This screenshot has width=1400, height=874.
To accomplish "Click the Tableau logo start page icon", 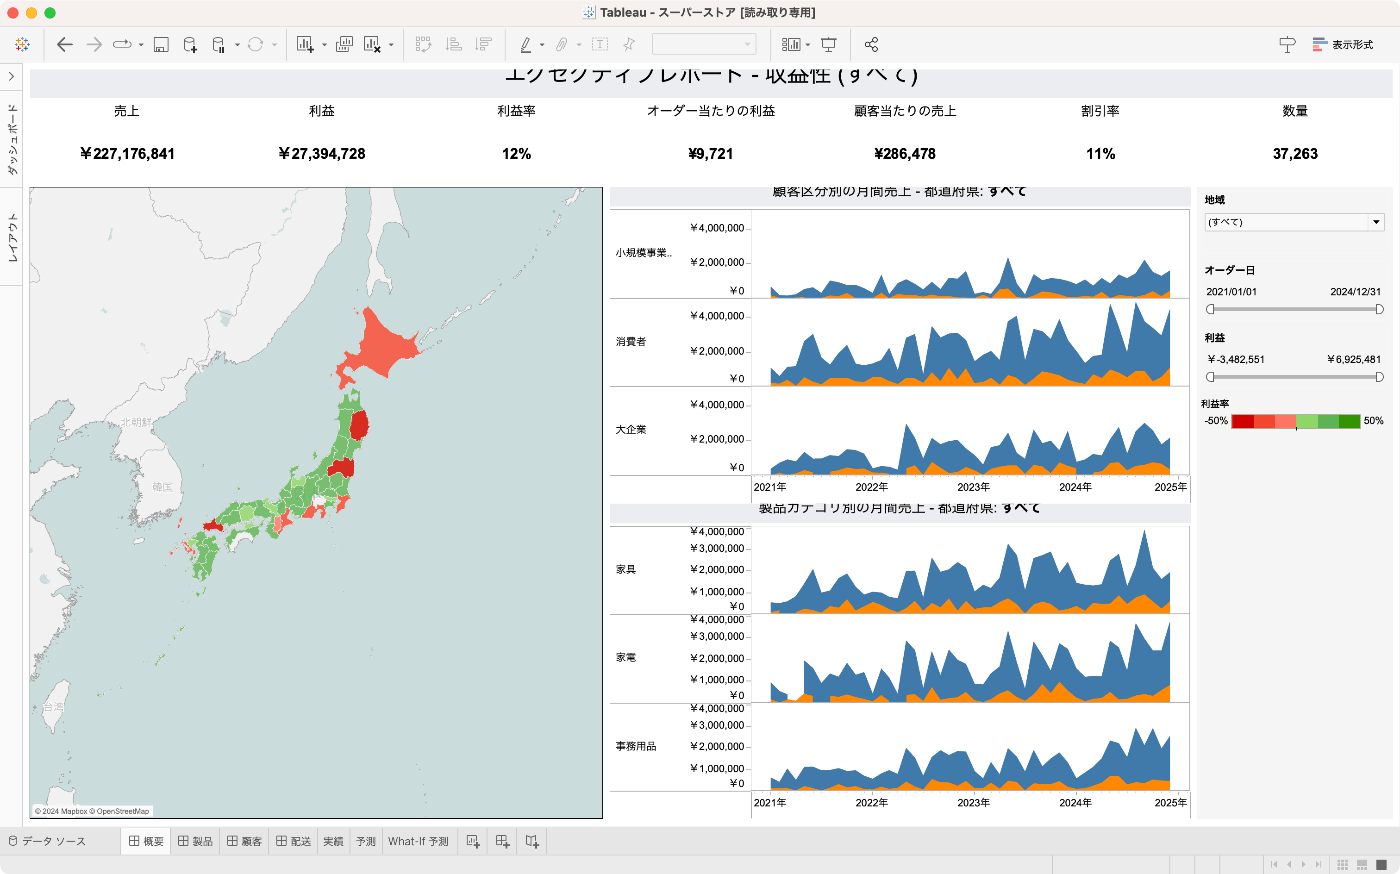I will click(x=22, y=44).
